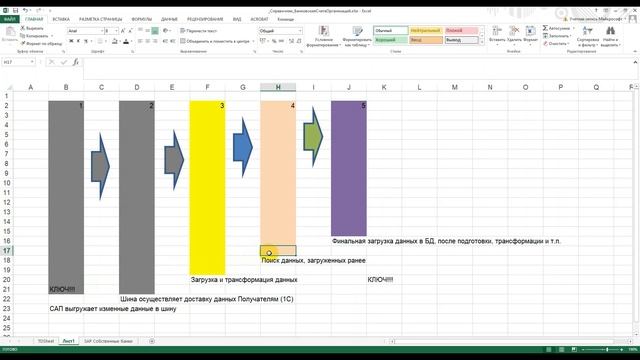Screen dimensions: 640x360
Task: Click the fill color paint bucket icon
Action: point(115,41)
